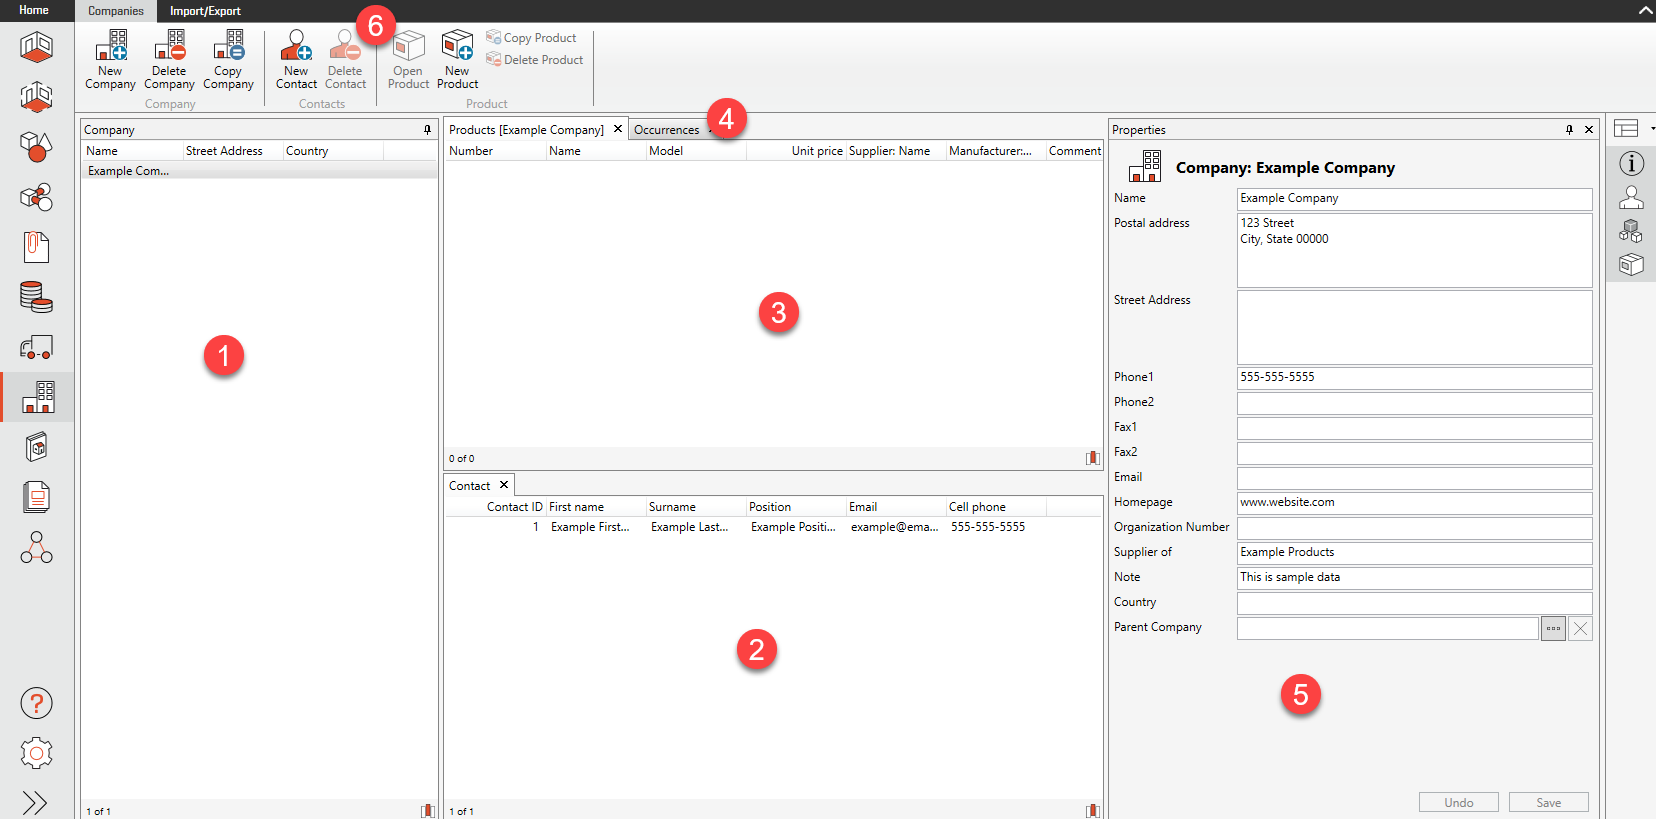The height and width of the screenshot is (819, 1656).
Task: Click the information icon on right sidebar
Action: (x=1631, y=164)
